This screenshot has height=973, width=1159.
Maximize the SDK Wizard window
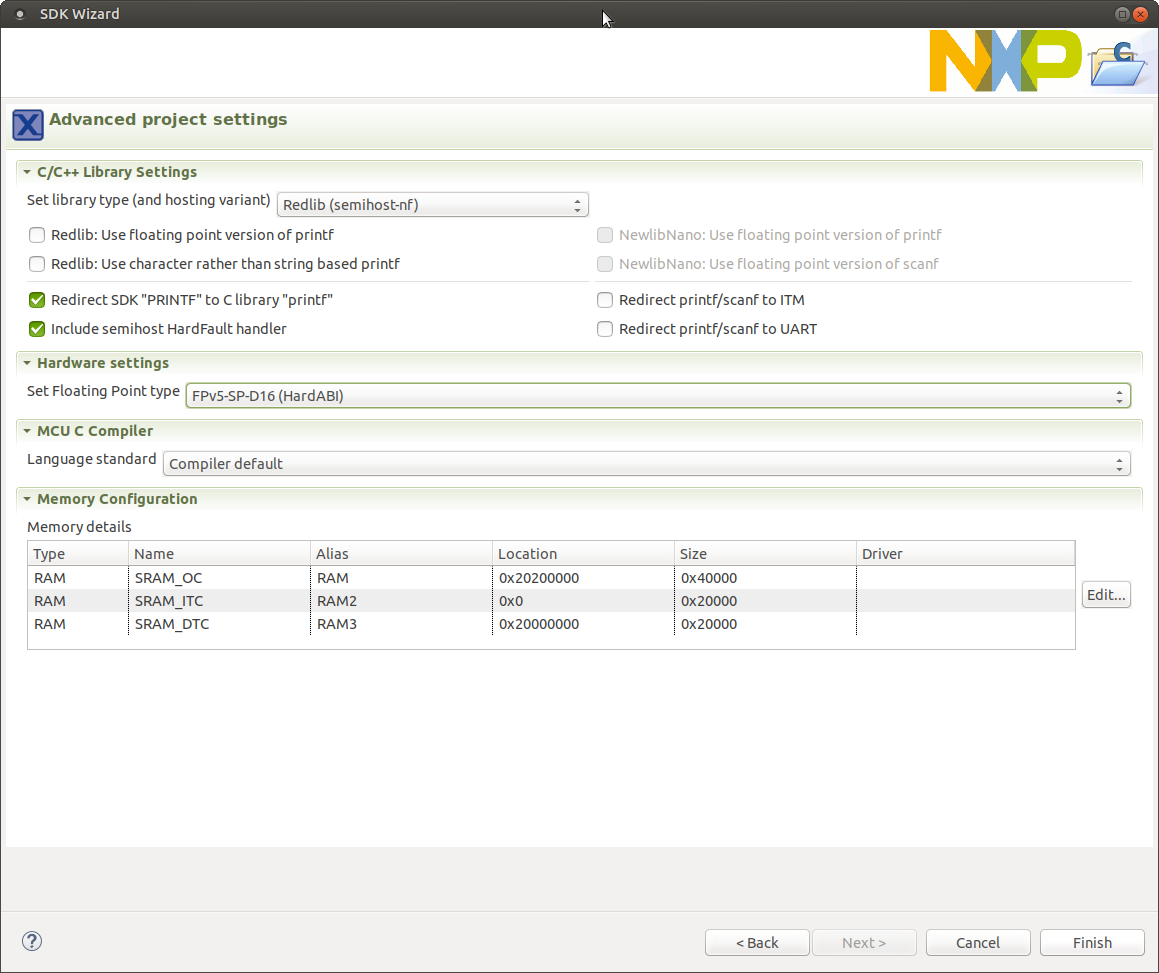[1122, 14]
